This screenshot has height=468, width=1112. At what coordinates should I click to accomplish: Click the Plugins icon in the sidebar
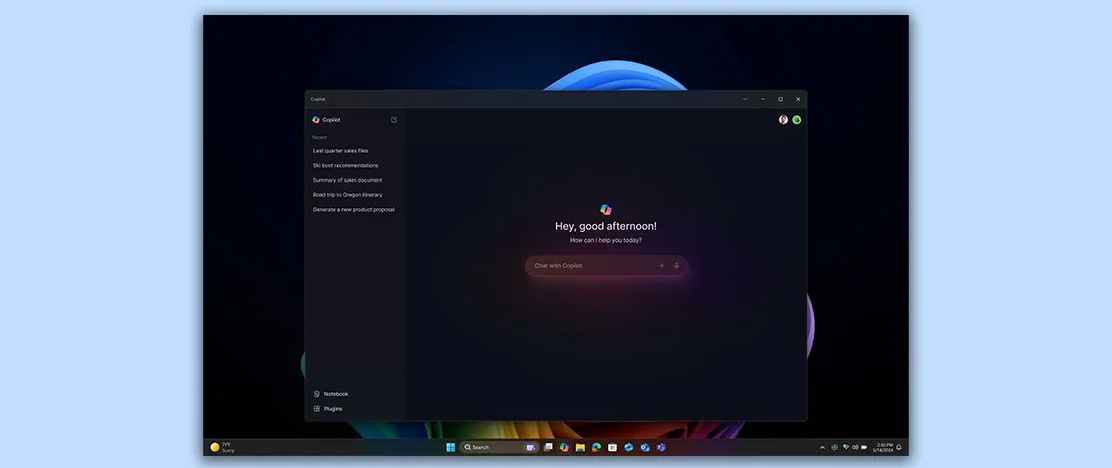[x=317, y=408]
